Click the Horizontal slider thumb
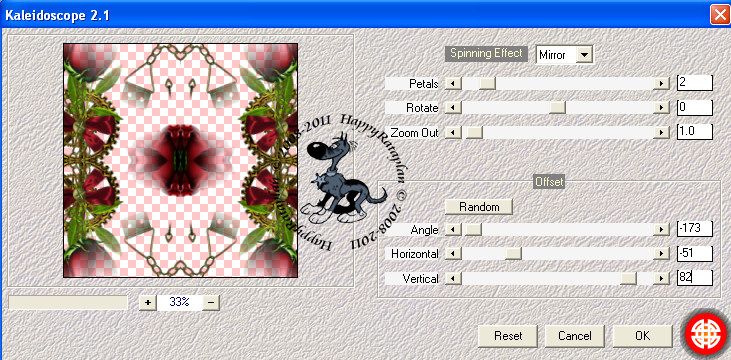 [x=513, y=254]
